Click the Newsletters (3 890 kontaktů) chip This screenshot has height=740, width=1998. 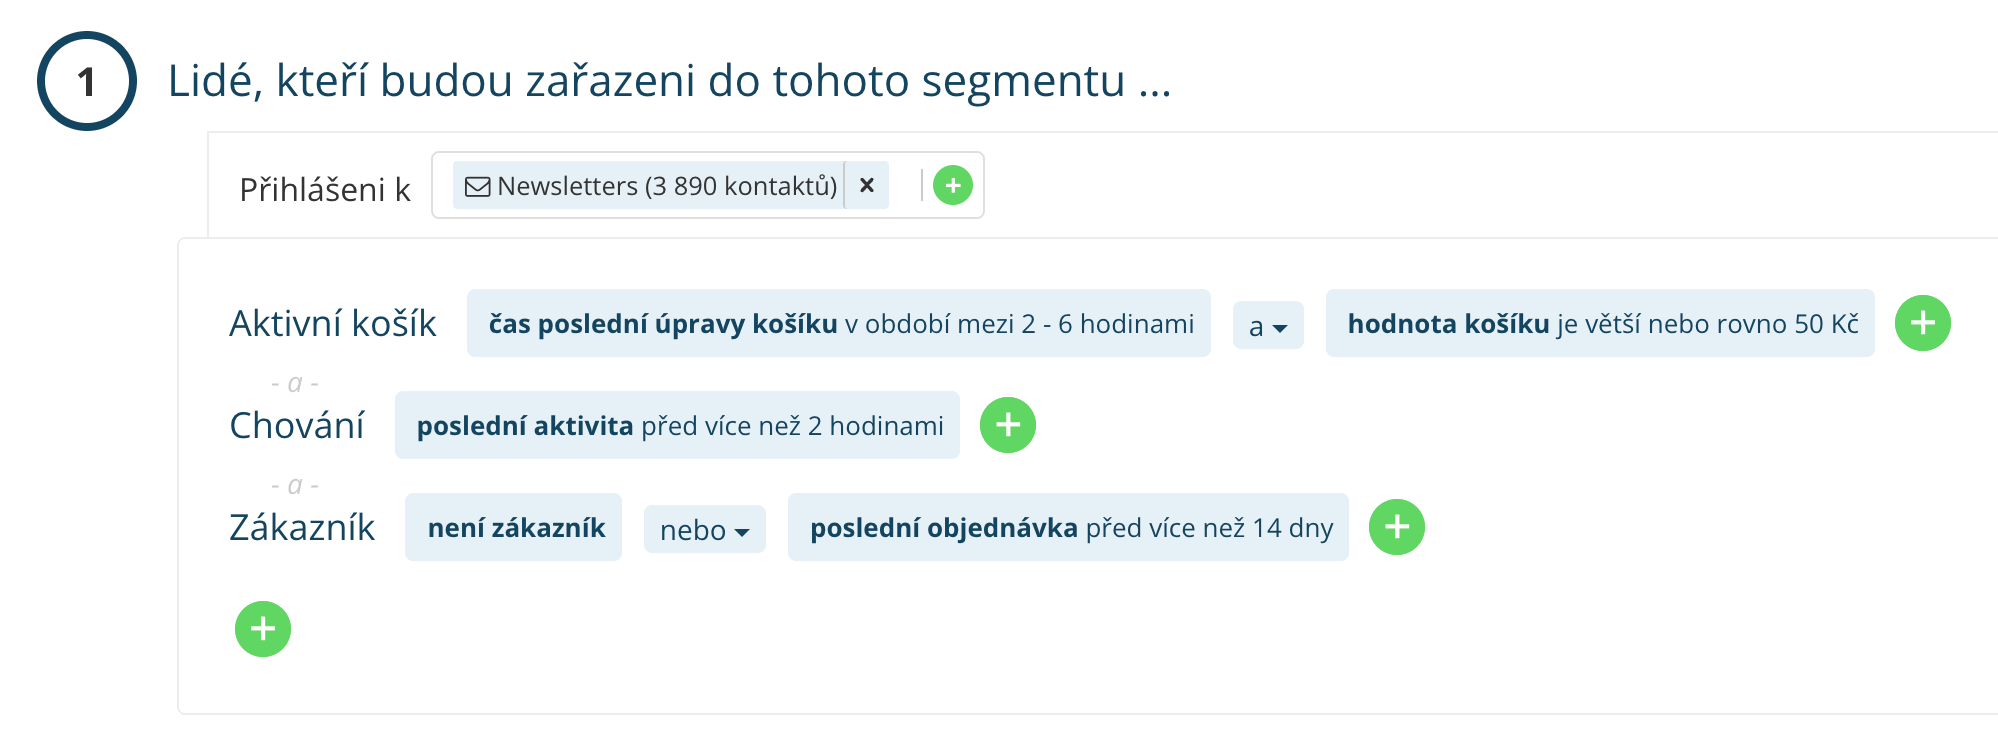(650, 185)
